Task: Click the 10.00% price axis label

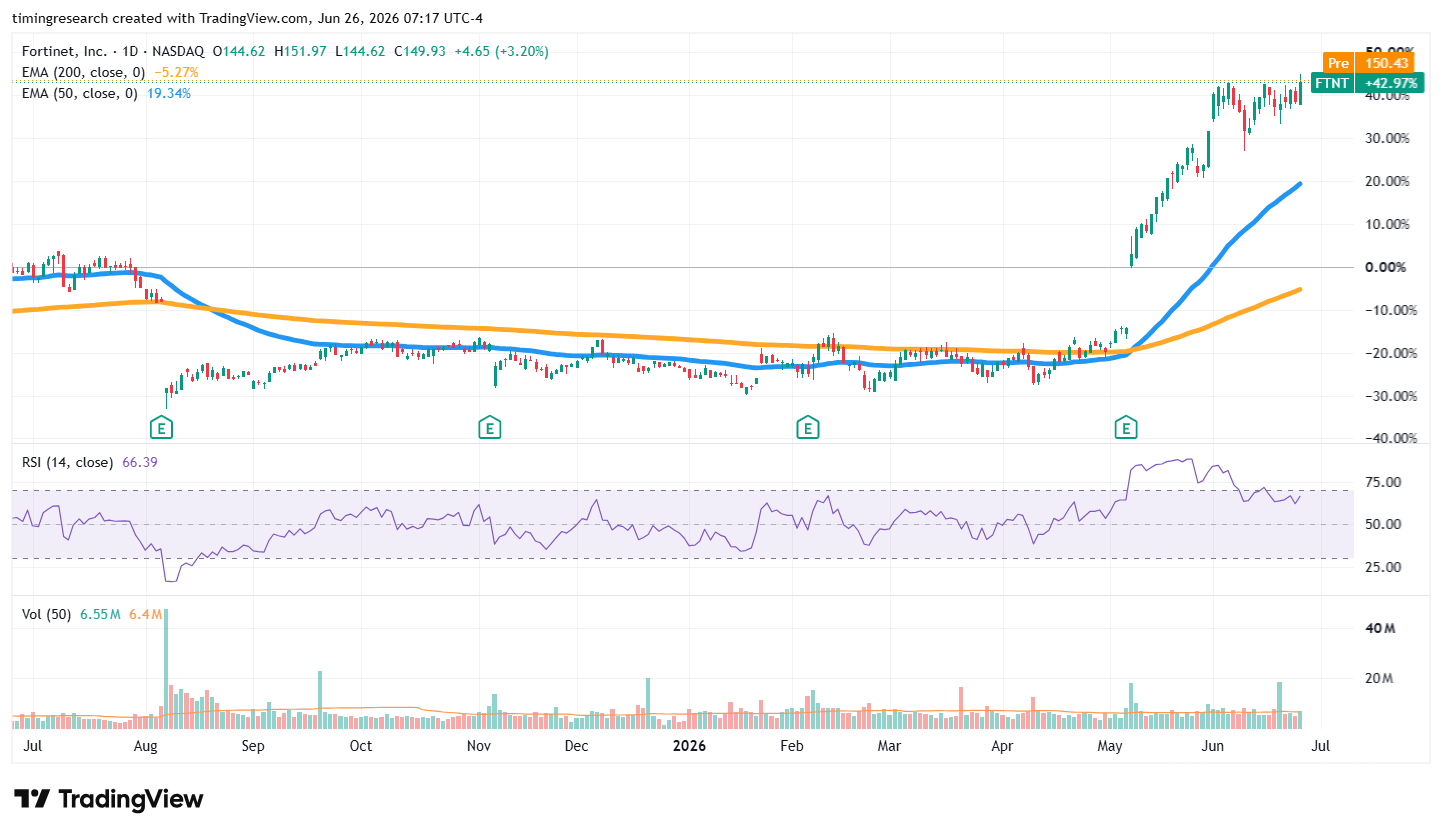Action: pos(1390,224)
